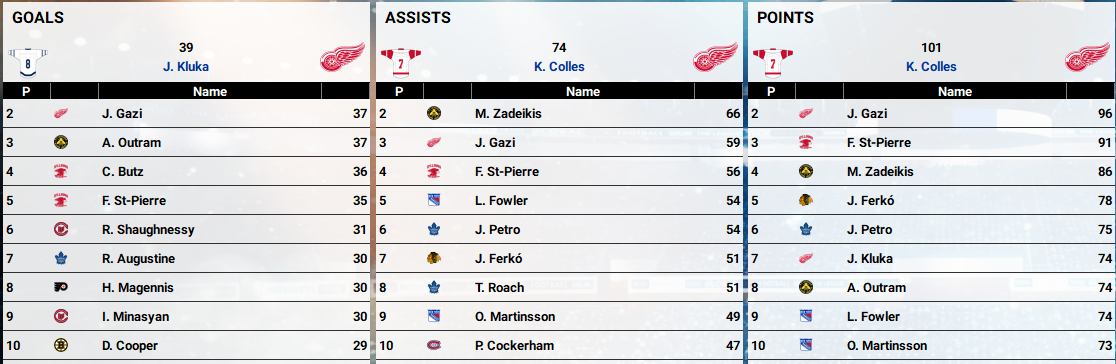Select R. Shaughnessy row in Goals table
1116x364 pixels.
point(186,229)
